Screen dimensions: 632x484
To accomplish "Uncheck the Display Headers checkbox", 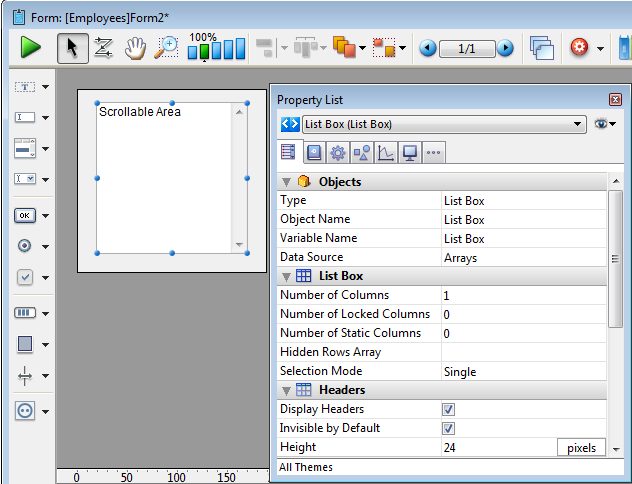I will [448, 409].
